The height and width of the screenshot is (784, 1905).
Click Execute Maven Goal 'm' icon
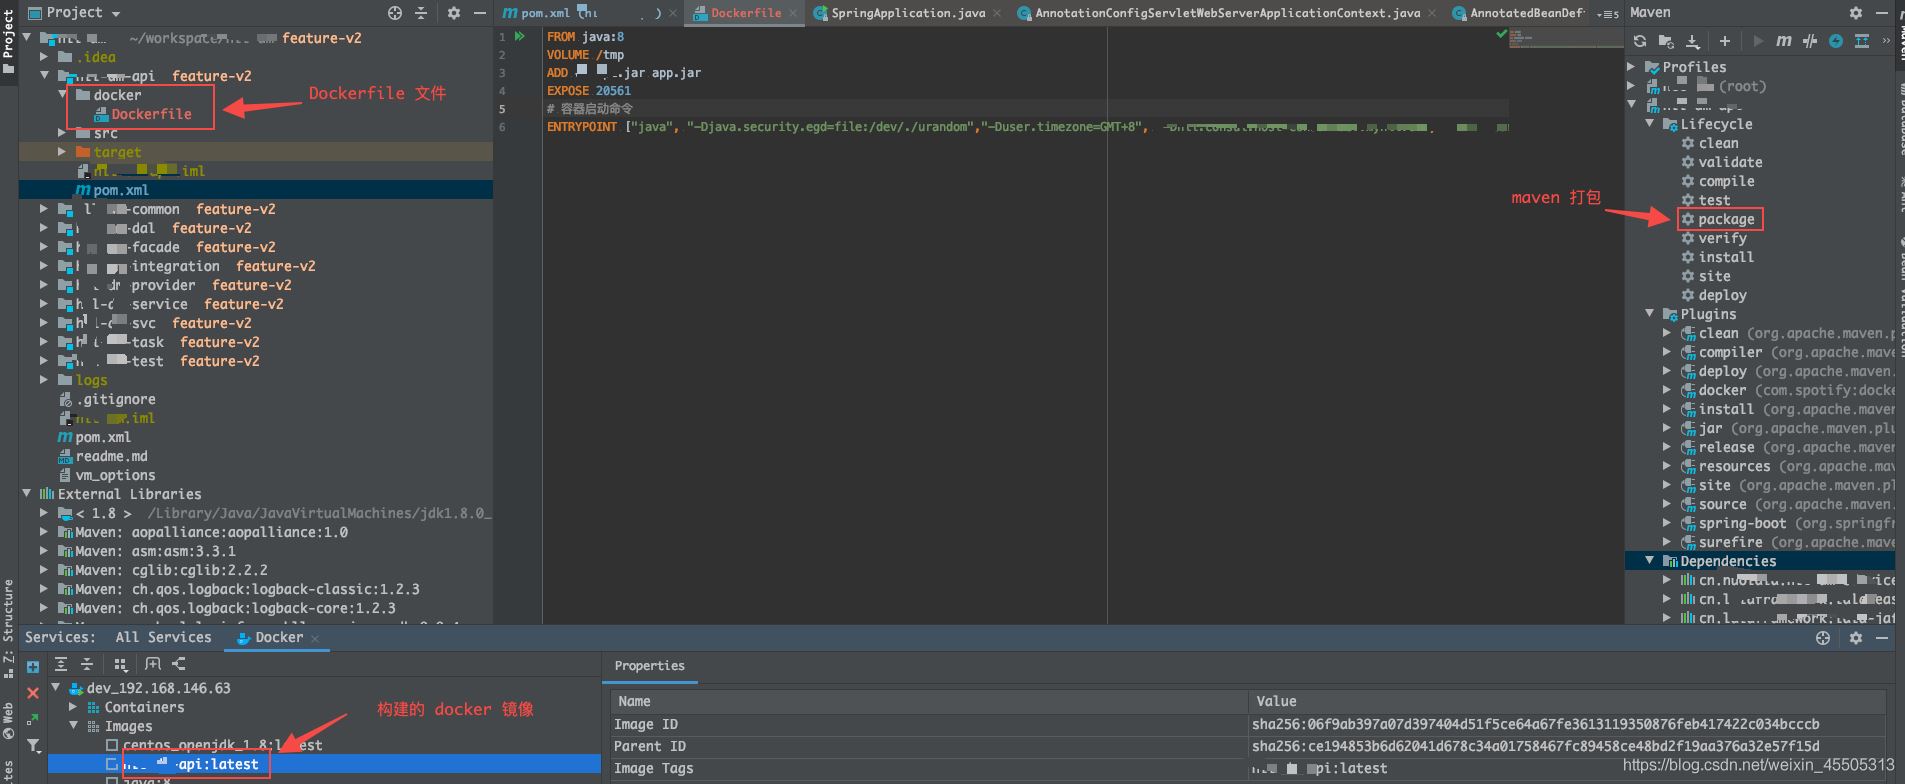1783,41
